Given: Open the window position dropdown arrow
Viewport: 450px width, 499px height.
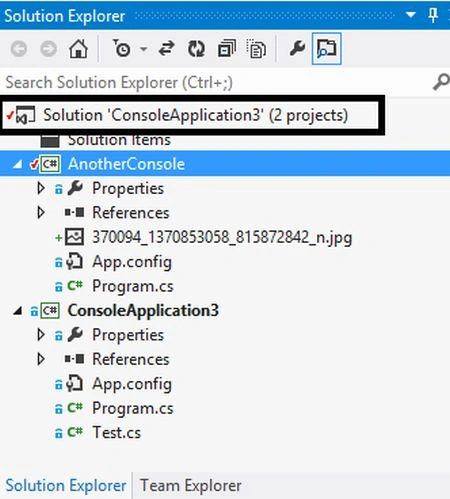Looking at the screenshot, I should (411, 15).
